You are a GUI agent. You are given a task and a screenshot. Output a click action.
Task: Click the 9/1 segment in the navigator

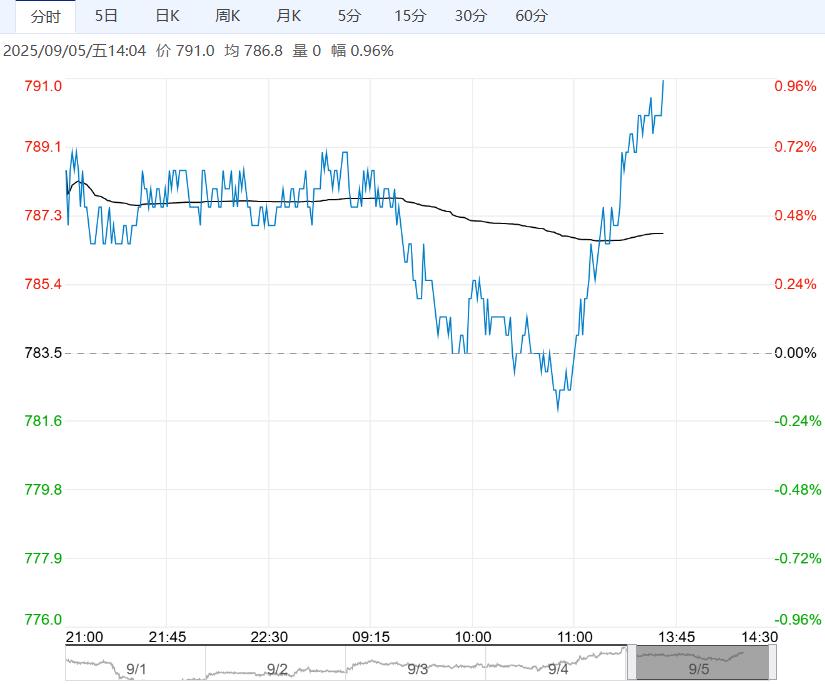tap(136, 668)
